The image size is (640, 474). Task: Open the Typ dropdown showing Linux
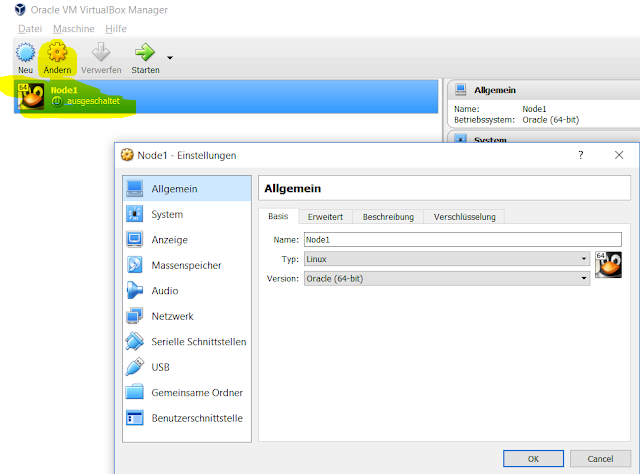[x=447, y=259]
